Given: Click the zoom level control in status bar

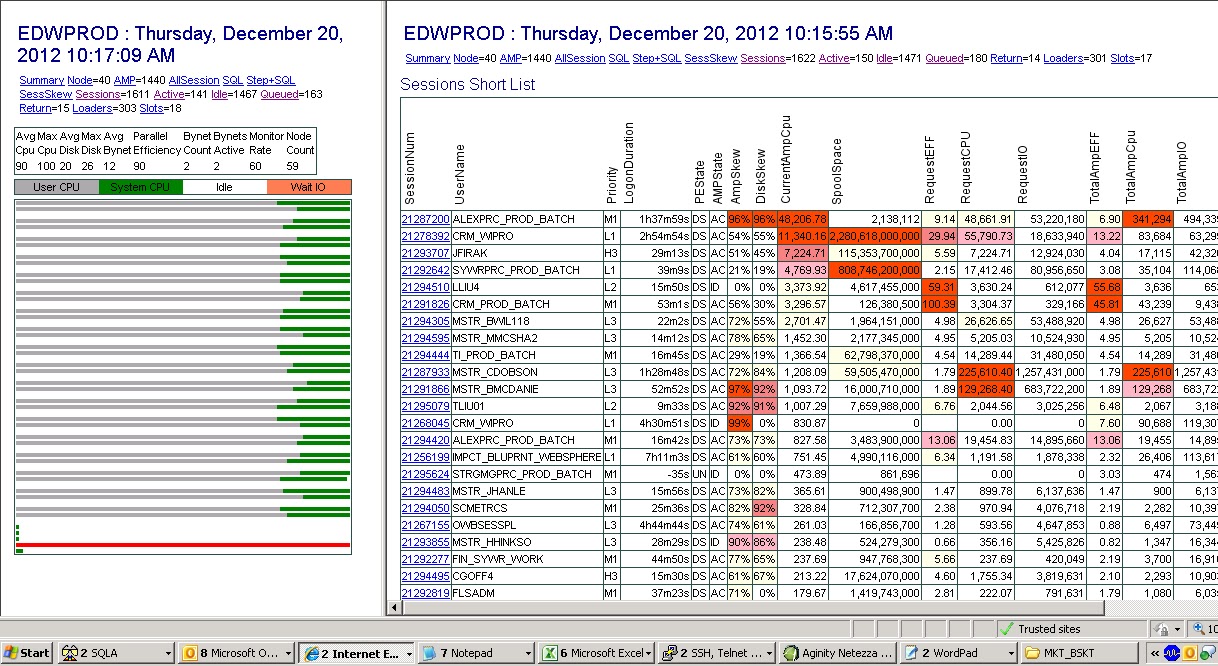Looking at the screenshot, I should point(1203,629).
